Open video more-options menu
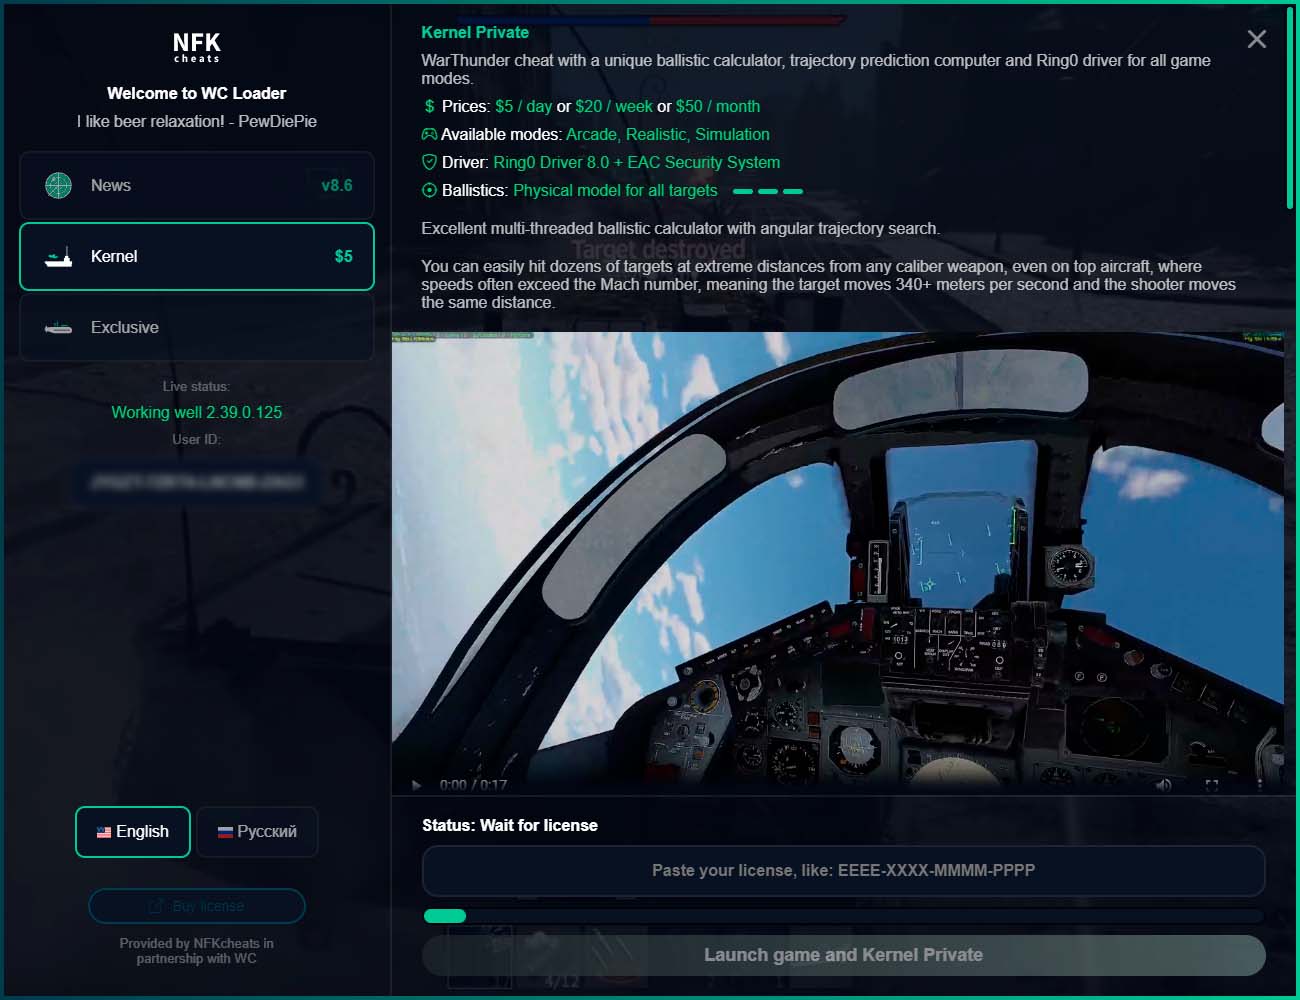This screenshot has height=1000, width=1300. [x=1260, y=785]
